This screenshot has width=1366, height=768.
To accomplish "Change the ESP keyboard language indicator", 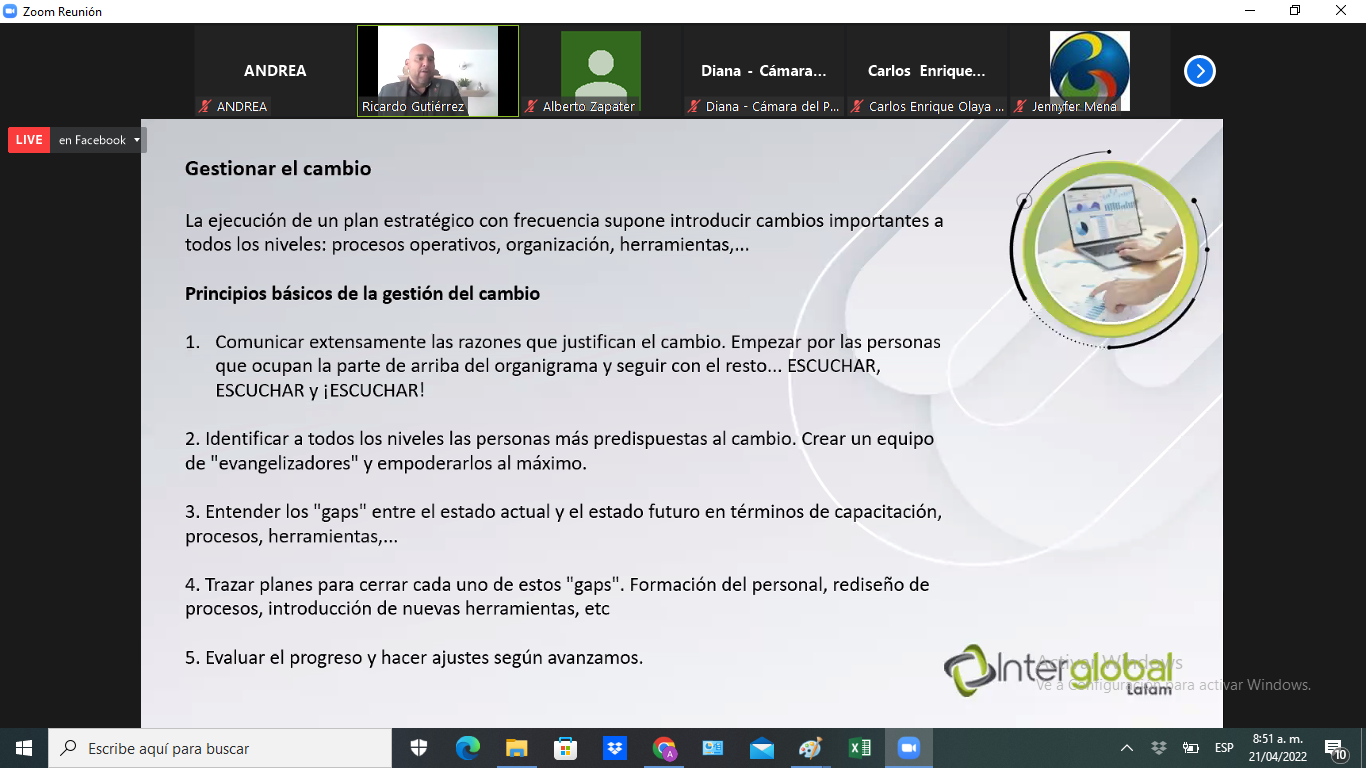I will click(1224, 748).
